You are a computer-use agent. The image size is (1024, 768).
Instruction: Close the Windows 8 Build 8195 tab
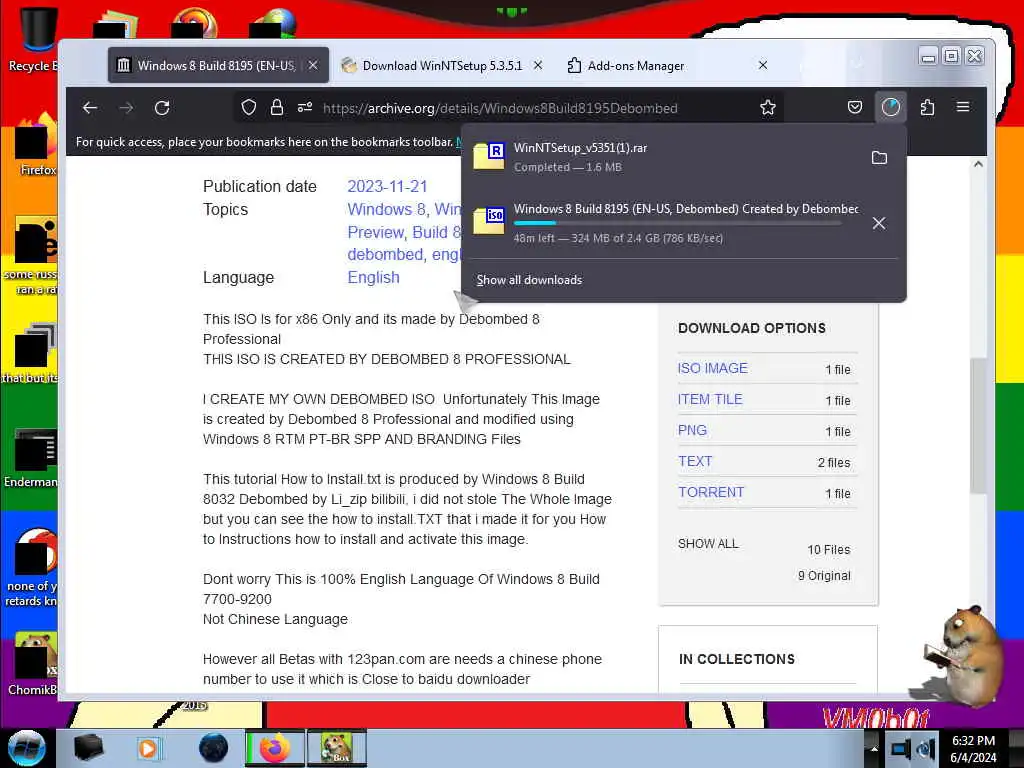(x=313, y=65)
